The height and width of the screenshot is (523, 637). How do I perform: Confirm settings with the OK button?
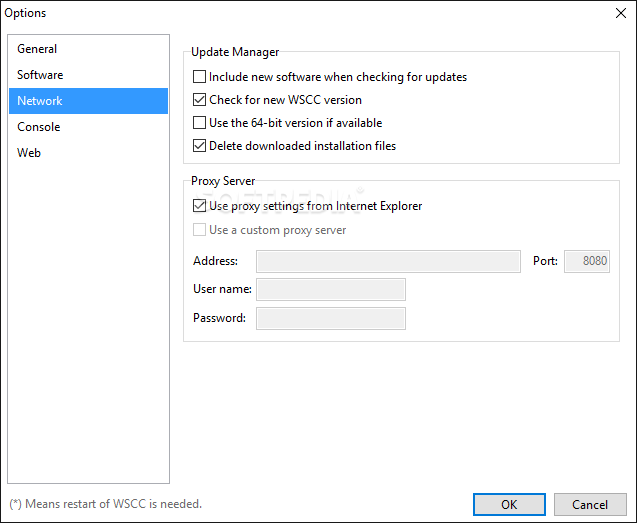click(509, 505)
